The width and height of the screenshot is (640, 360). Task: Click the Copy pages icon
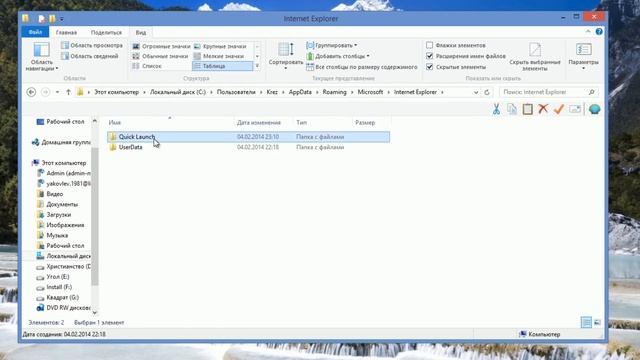point(512,109)
